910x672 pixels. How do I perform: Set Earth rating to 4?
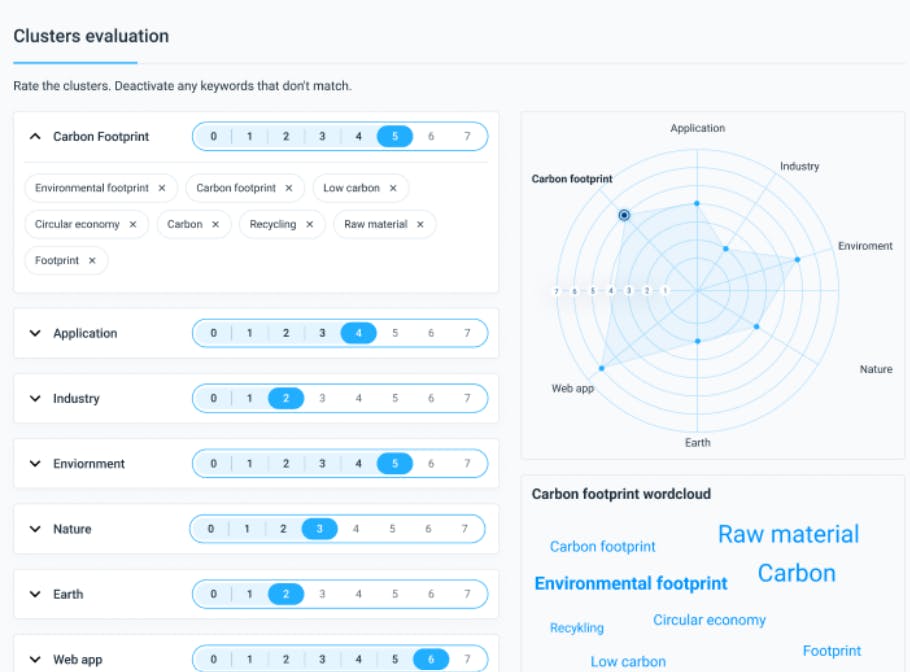coord(359,594)
